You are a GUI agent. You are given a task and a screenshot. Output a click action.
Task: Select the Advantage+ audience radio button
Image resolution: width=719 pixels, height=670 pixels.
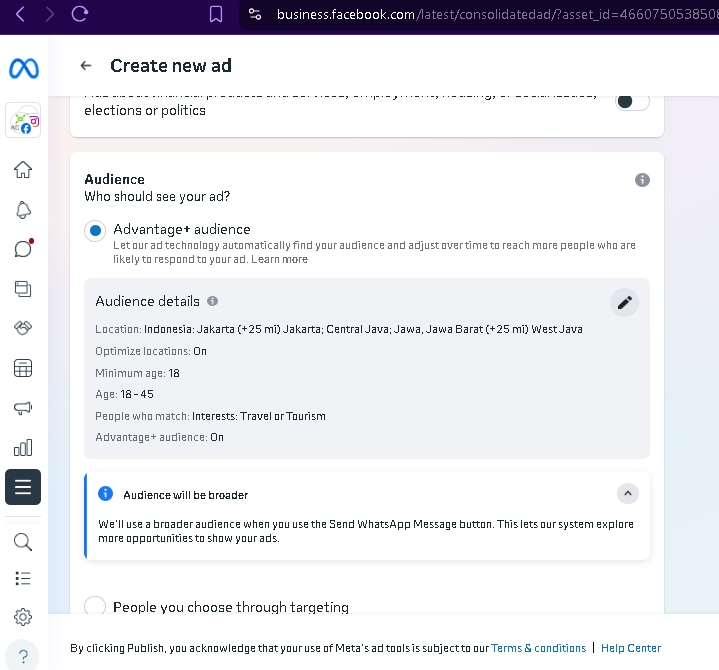[x=95, y=231]
